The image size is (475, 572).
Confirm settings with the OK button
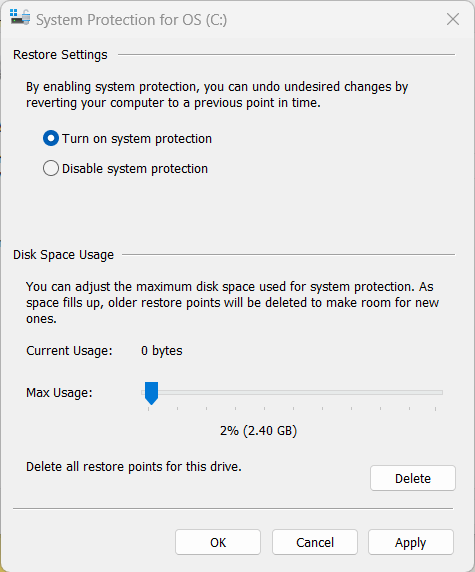[x=218, y=542]
